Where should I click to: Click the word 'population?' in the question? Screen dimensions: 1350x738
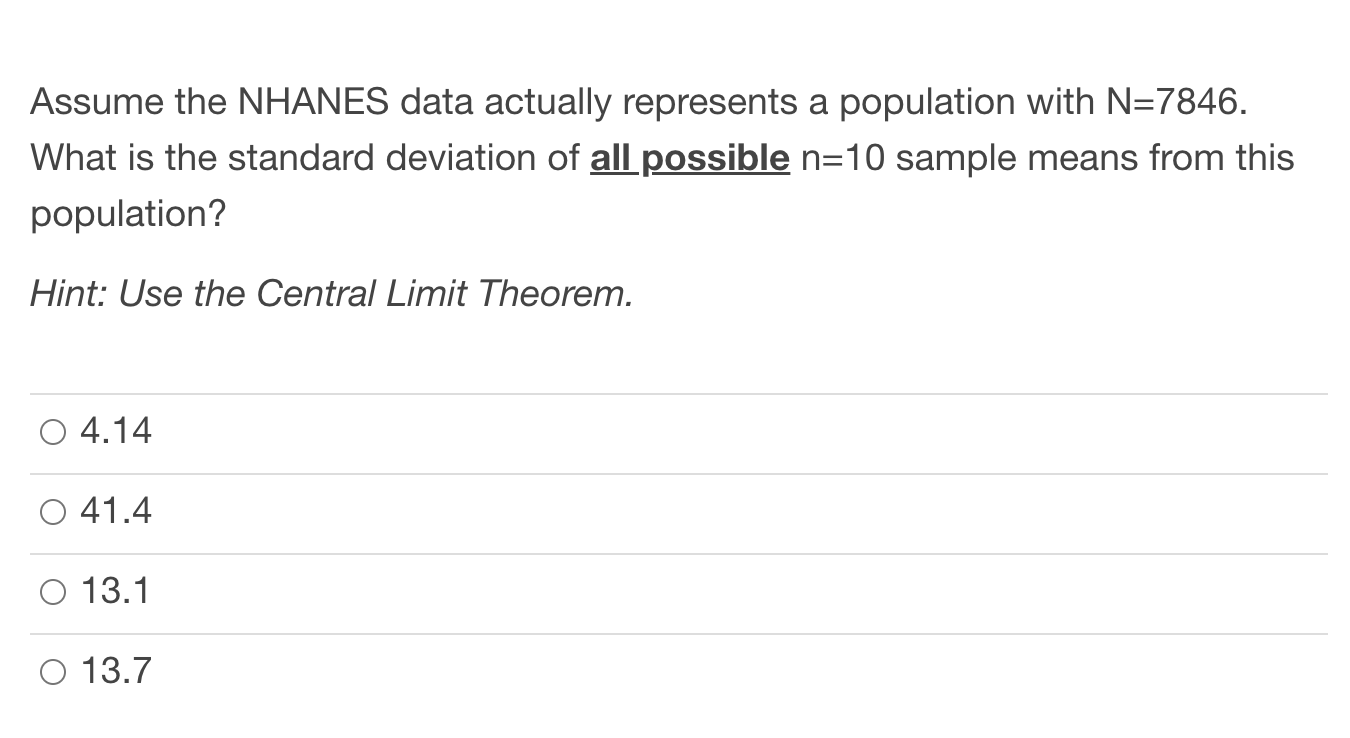click(x=128, y=214)
